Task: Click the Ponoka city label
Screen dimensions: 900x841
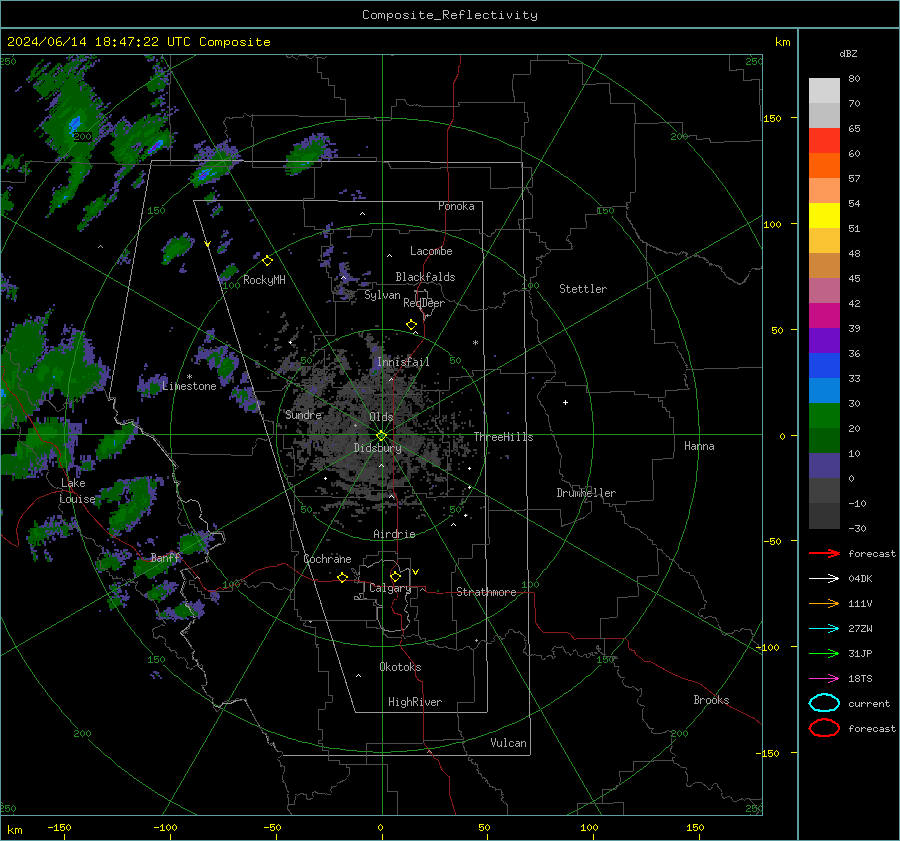Action: coord(456,206)
